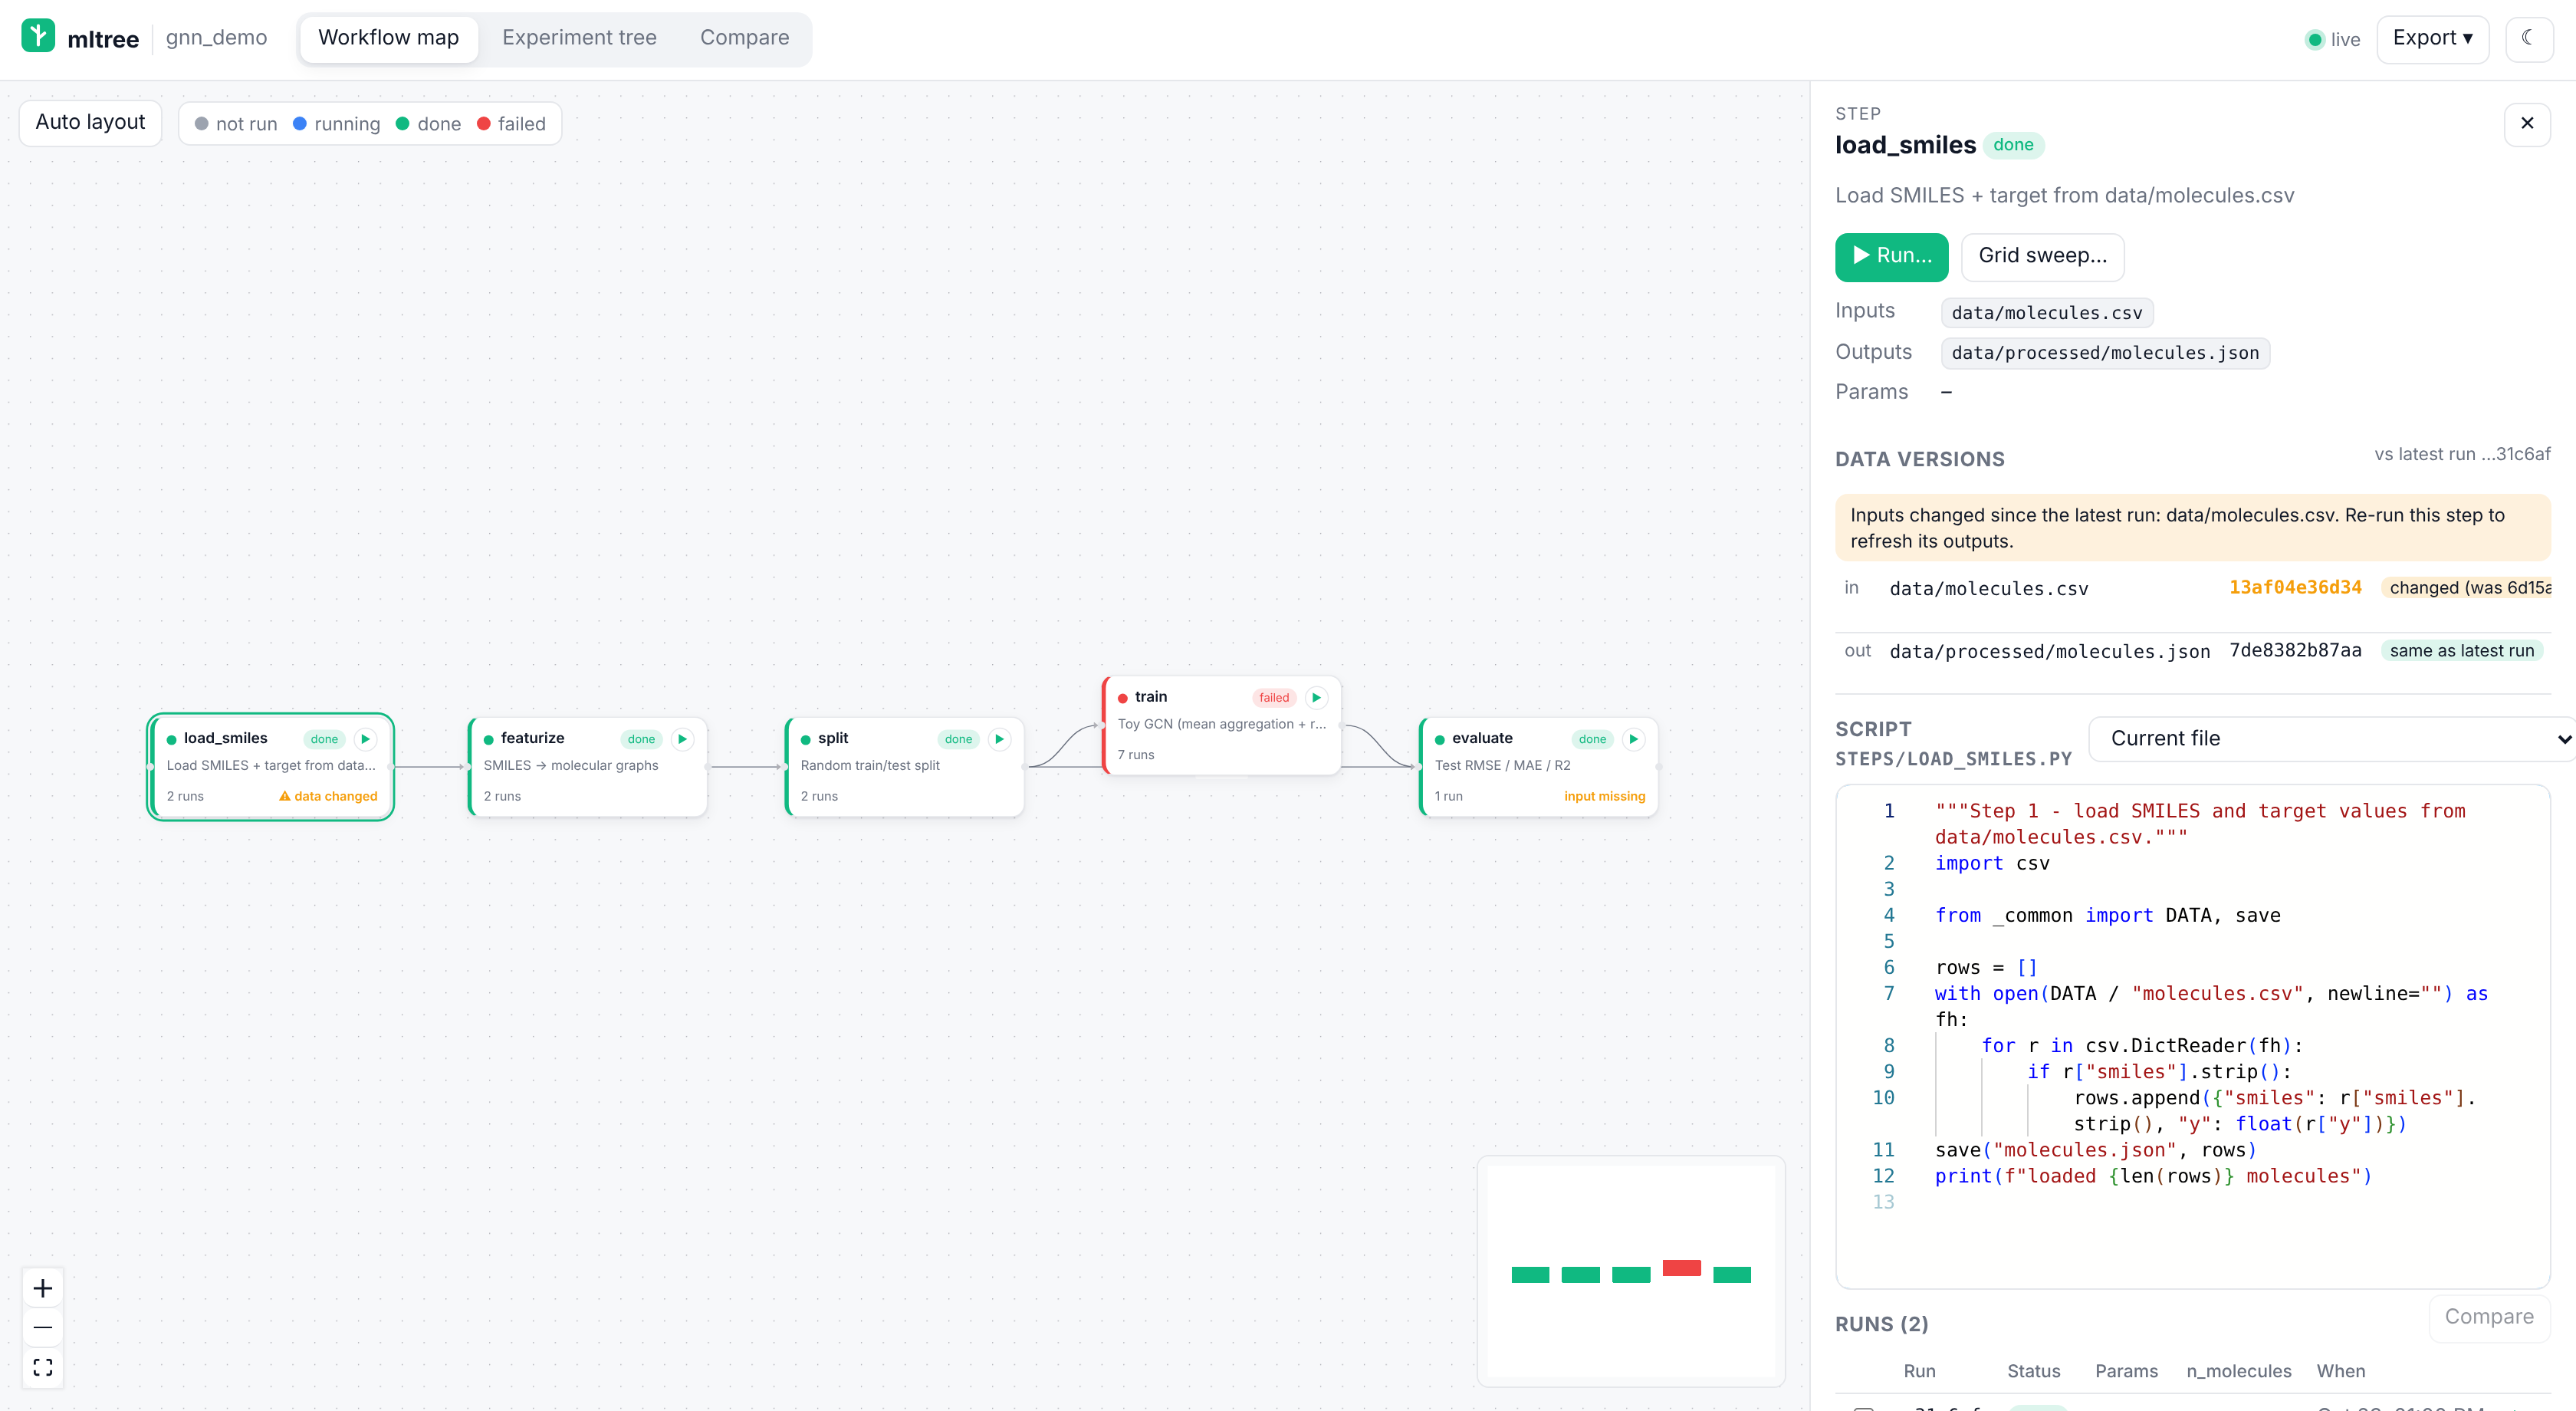Click the data/molecules.csv input chip
2576x1411 pixels.
(x=2047, y=313)
